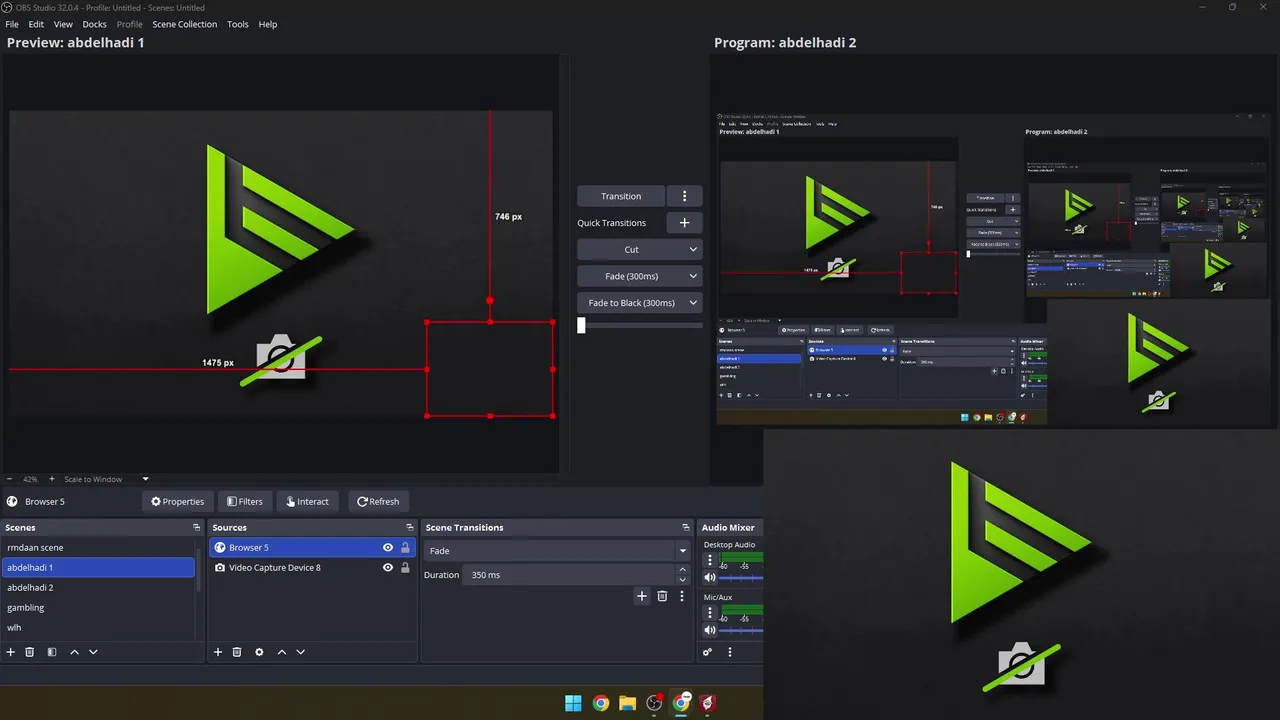Open the Tools menu
The width and height of the screenshot is (1280, 720).
pos(238,24)
